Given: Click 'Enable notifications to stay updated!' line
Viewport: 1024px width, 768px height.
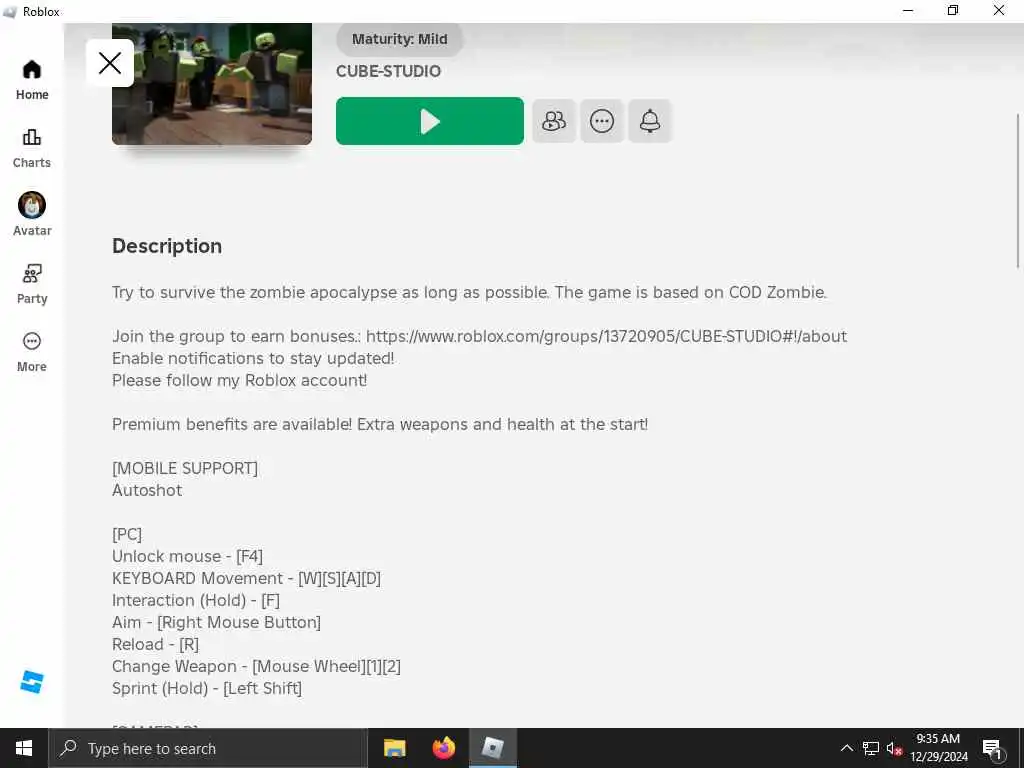Looking at the screenshot, I should tap(253, 359).
